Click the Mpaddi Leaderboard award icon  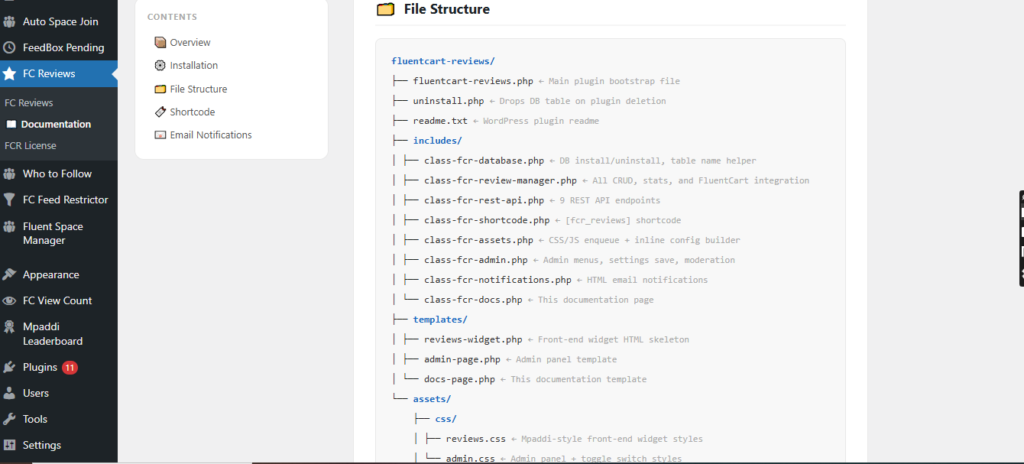pos(9,326)
